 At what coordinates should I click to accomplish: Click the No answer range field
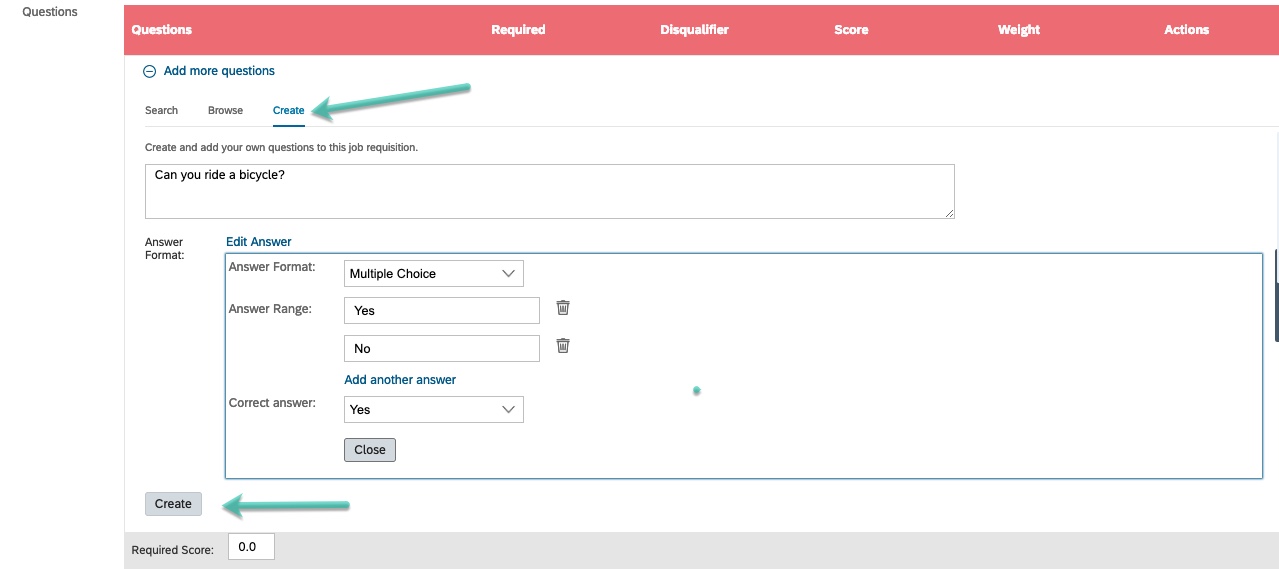click(441, 349)
